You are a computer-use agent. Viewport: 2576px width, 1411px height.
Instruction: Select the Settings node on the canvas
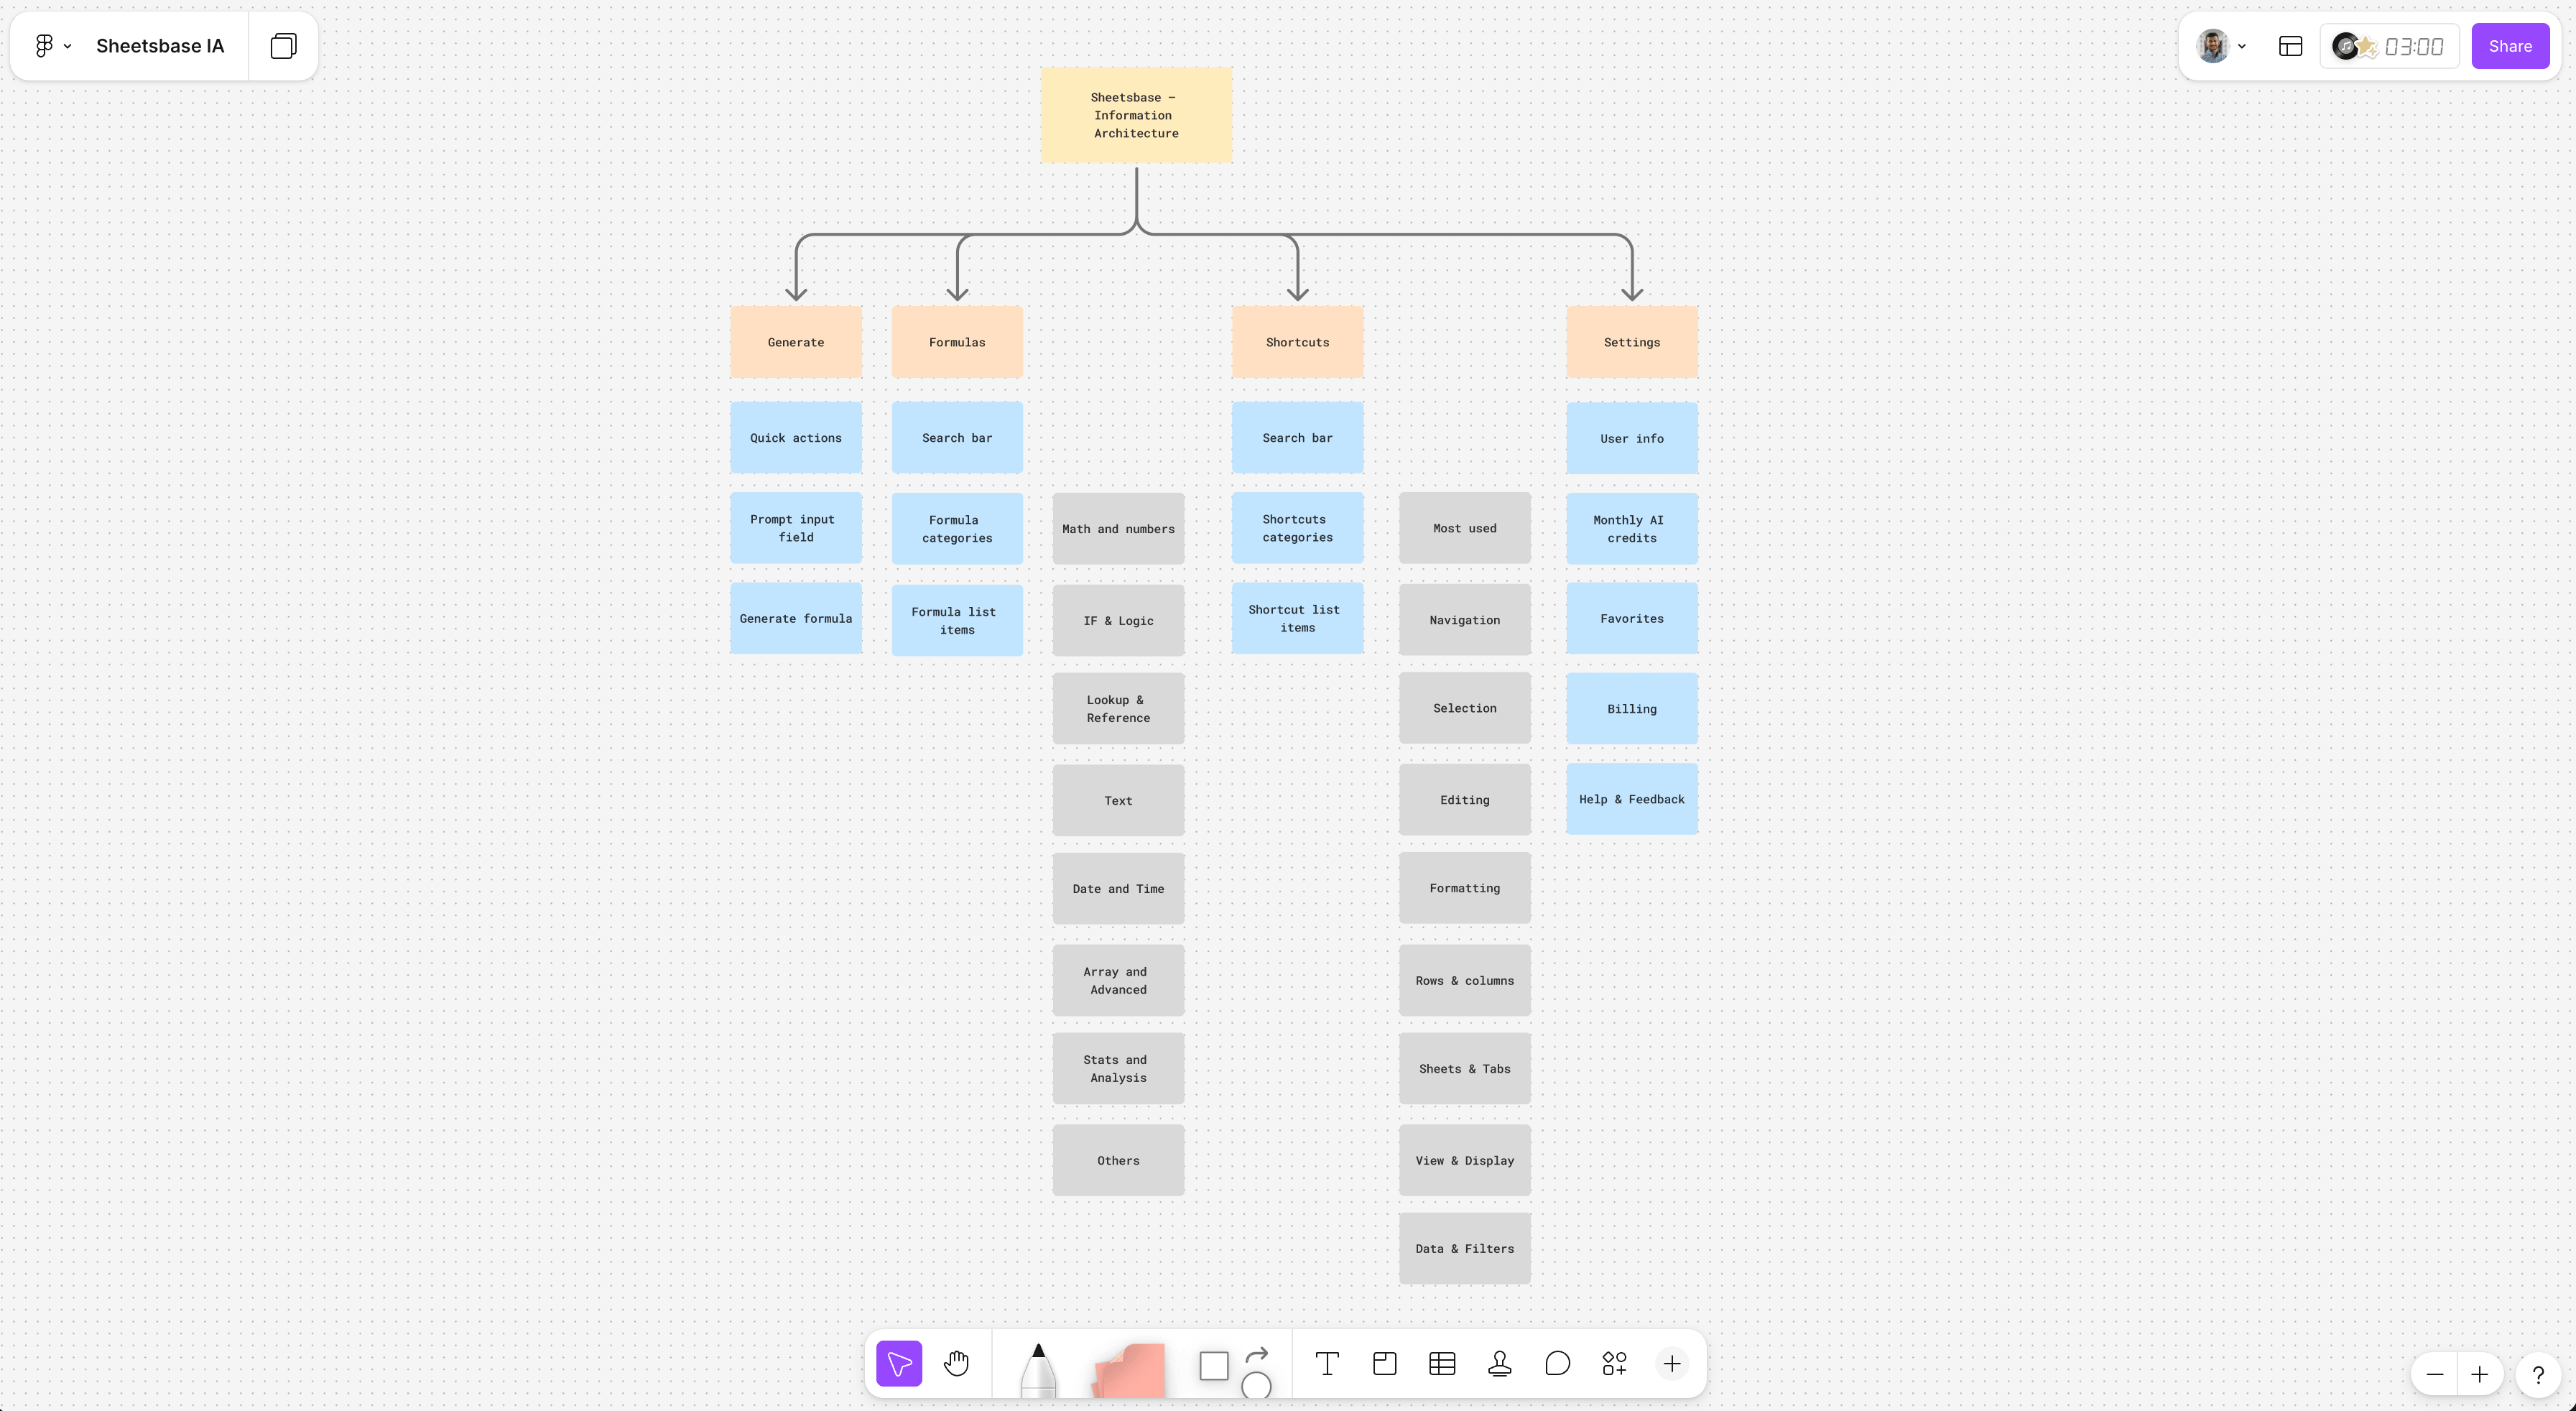[x=1632, y=341]
